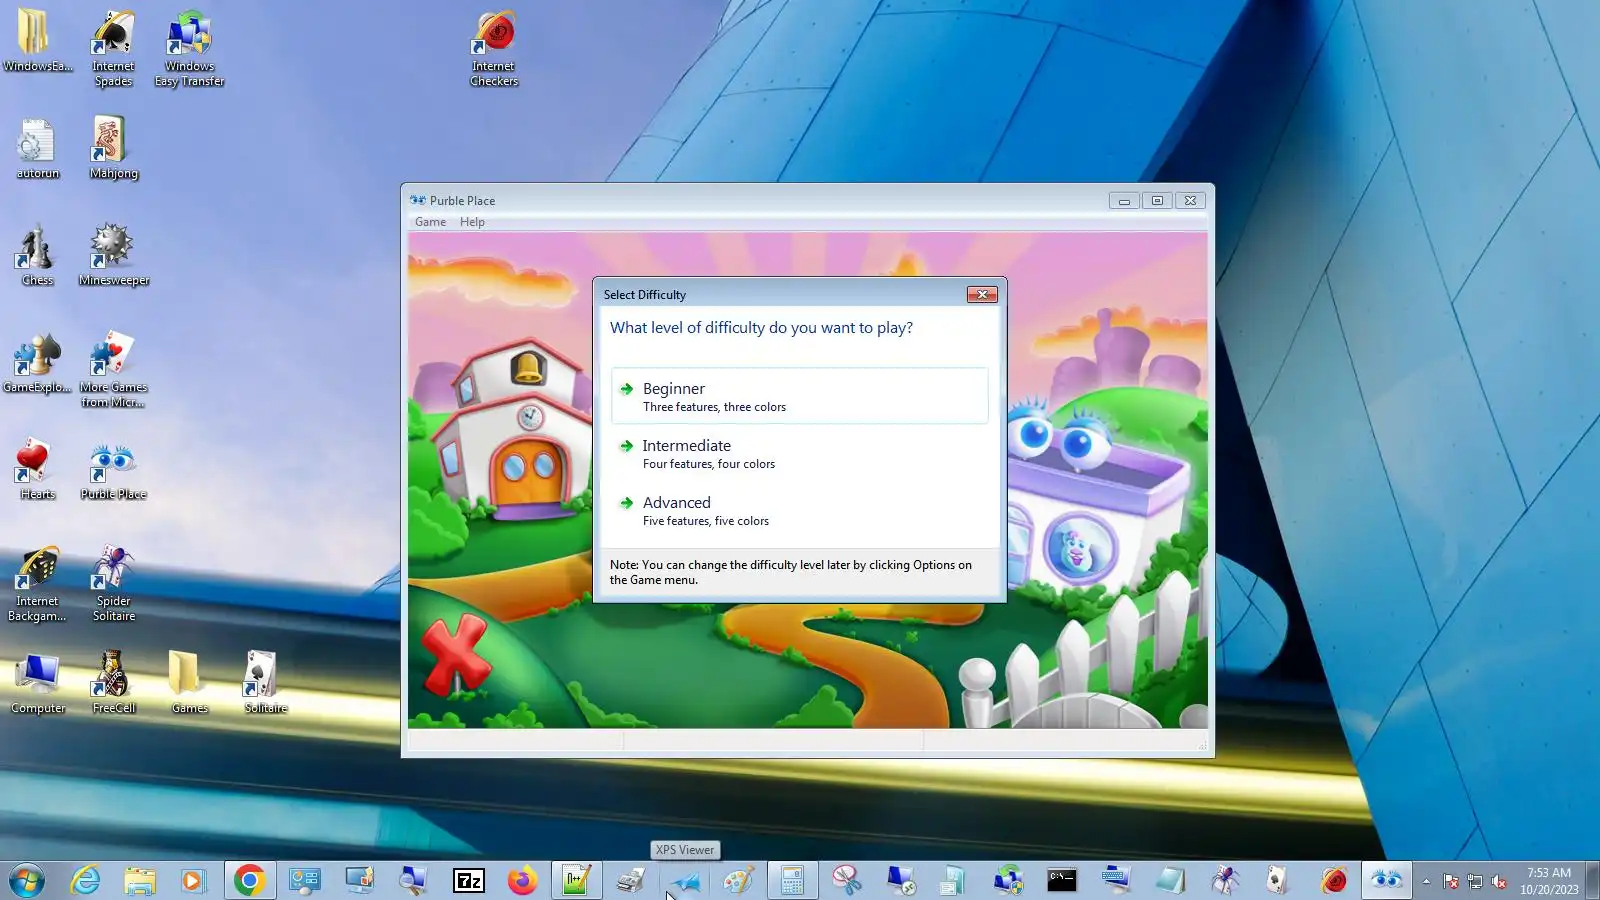Click the muted volume tray icon
This screenshot has width=1600, height=900.
click(1498, 881)
